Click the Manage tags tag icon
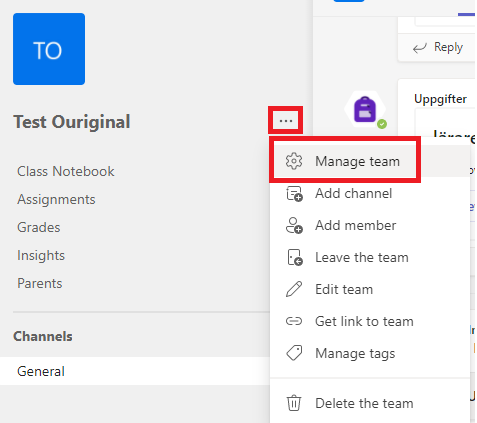Screen dimensions: 477x423 294,353
